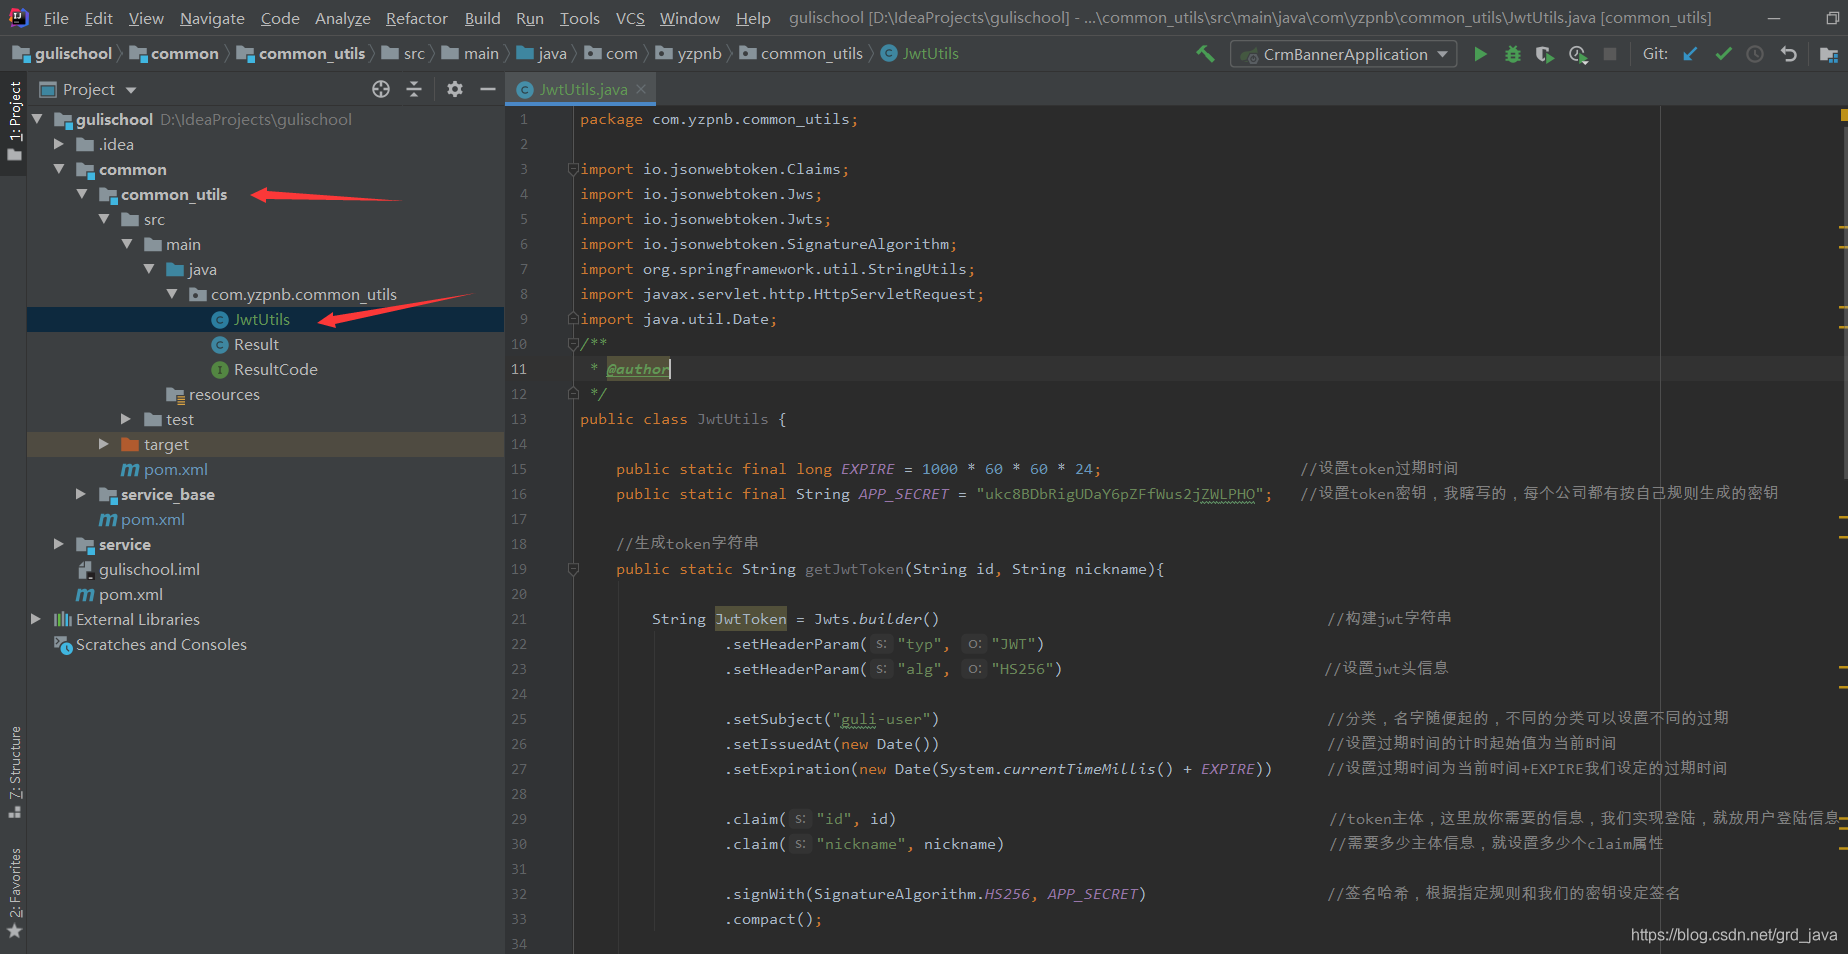This screenshot has height=954, width=1848.
Task: Select the JwtUtils.java editor tab
Action: (583, 89)
